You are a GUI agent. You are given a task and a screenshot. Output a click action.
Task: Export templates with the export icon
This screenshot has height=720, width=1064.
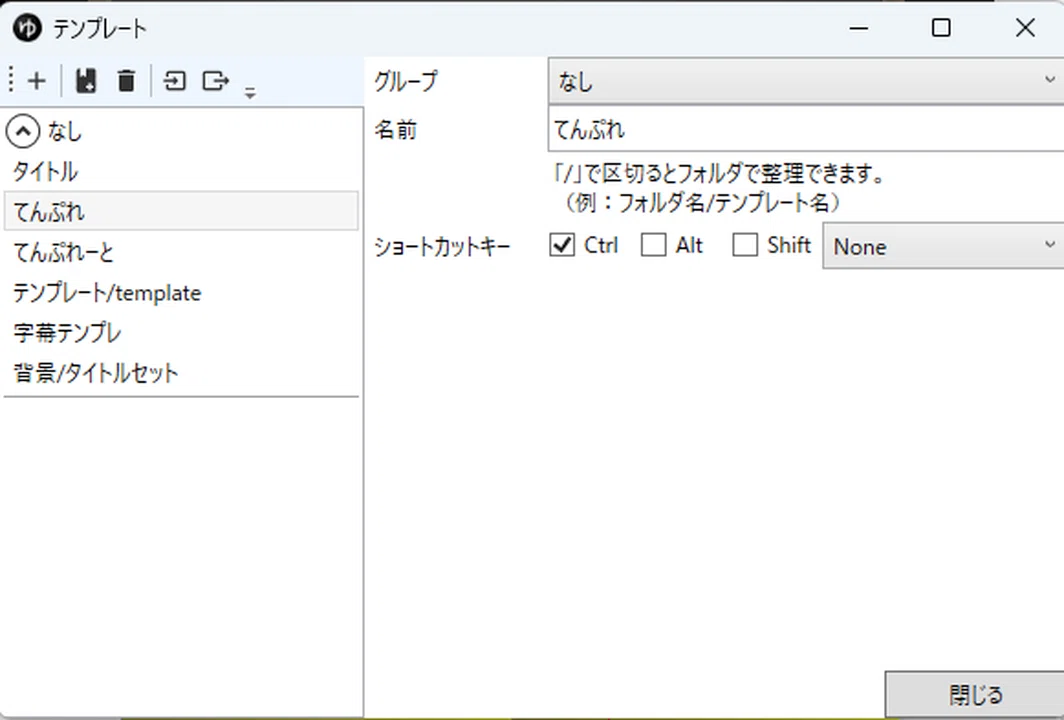point(215,81)
